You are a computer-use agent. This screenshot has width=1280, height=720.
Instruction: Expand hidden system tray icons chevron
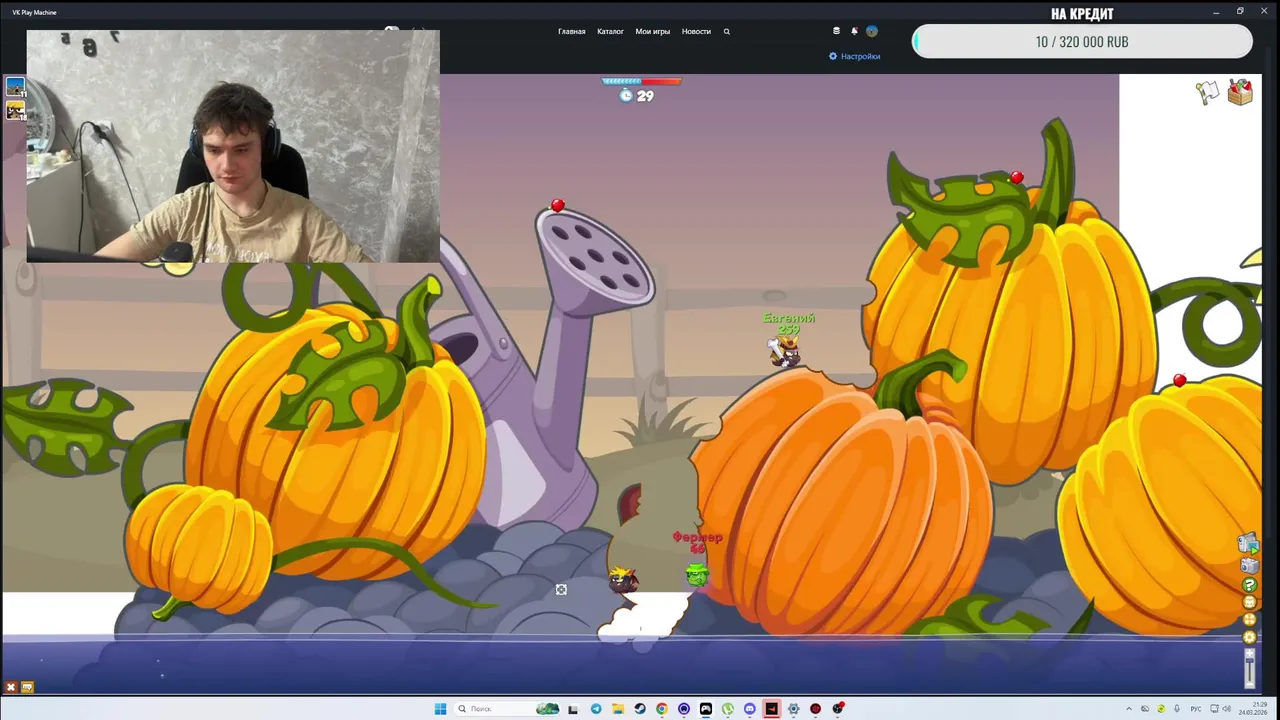pyautogui.click(x=1129, y=709)
